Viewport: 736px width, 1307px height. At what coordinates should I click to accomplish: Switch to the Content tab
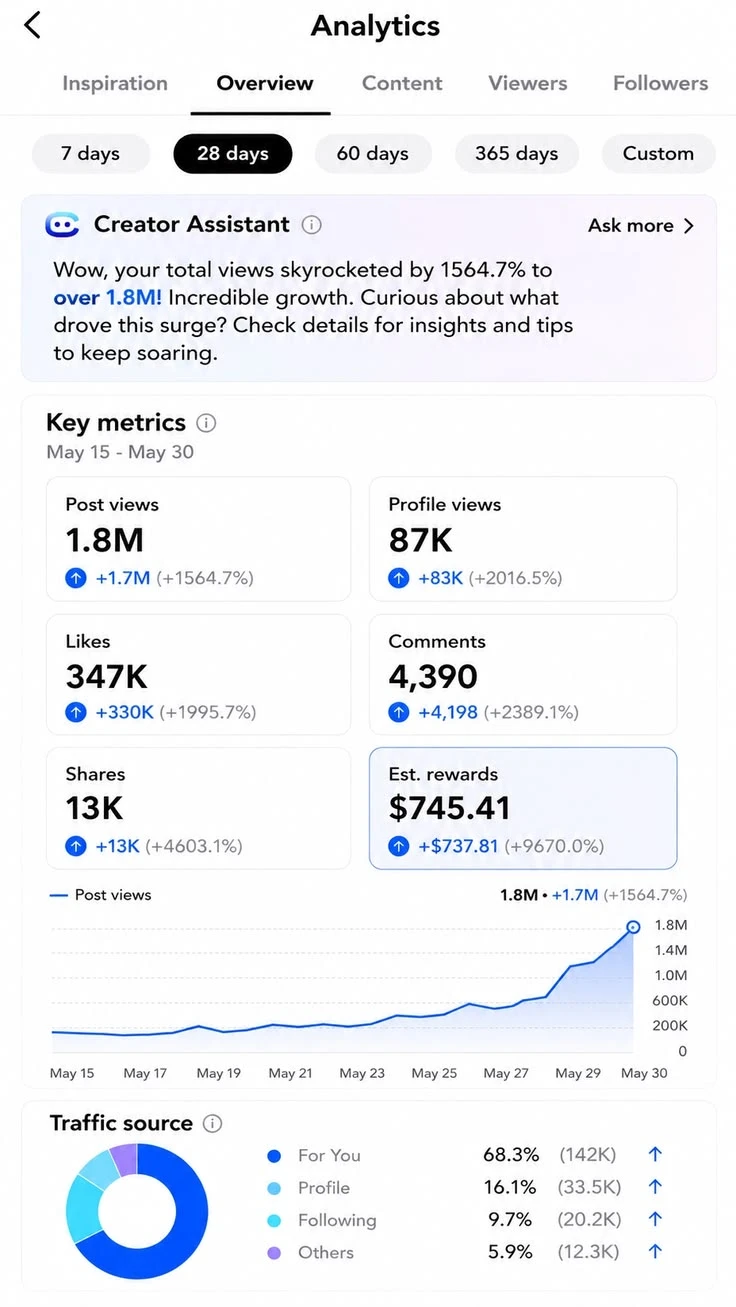coord(402,83)
